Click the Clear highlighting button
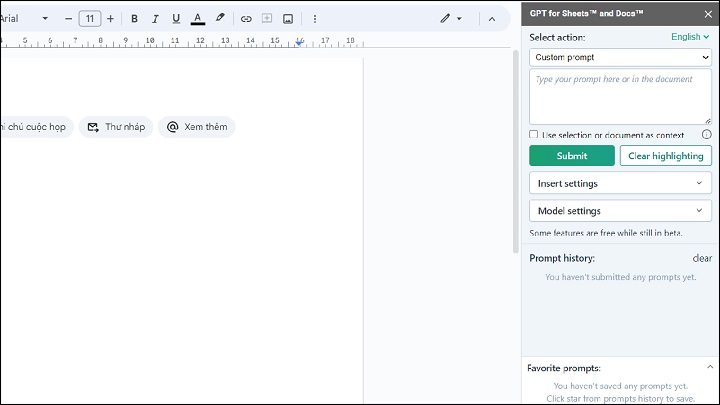720x405 pixels. coord(666,156)
